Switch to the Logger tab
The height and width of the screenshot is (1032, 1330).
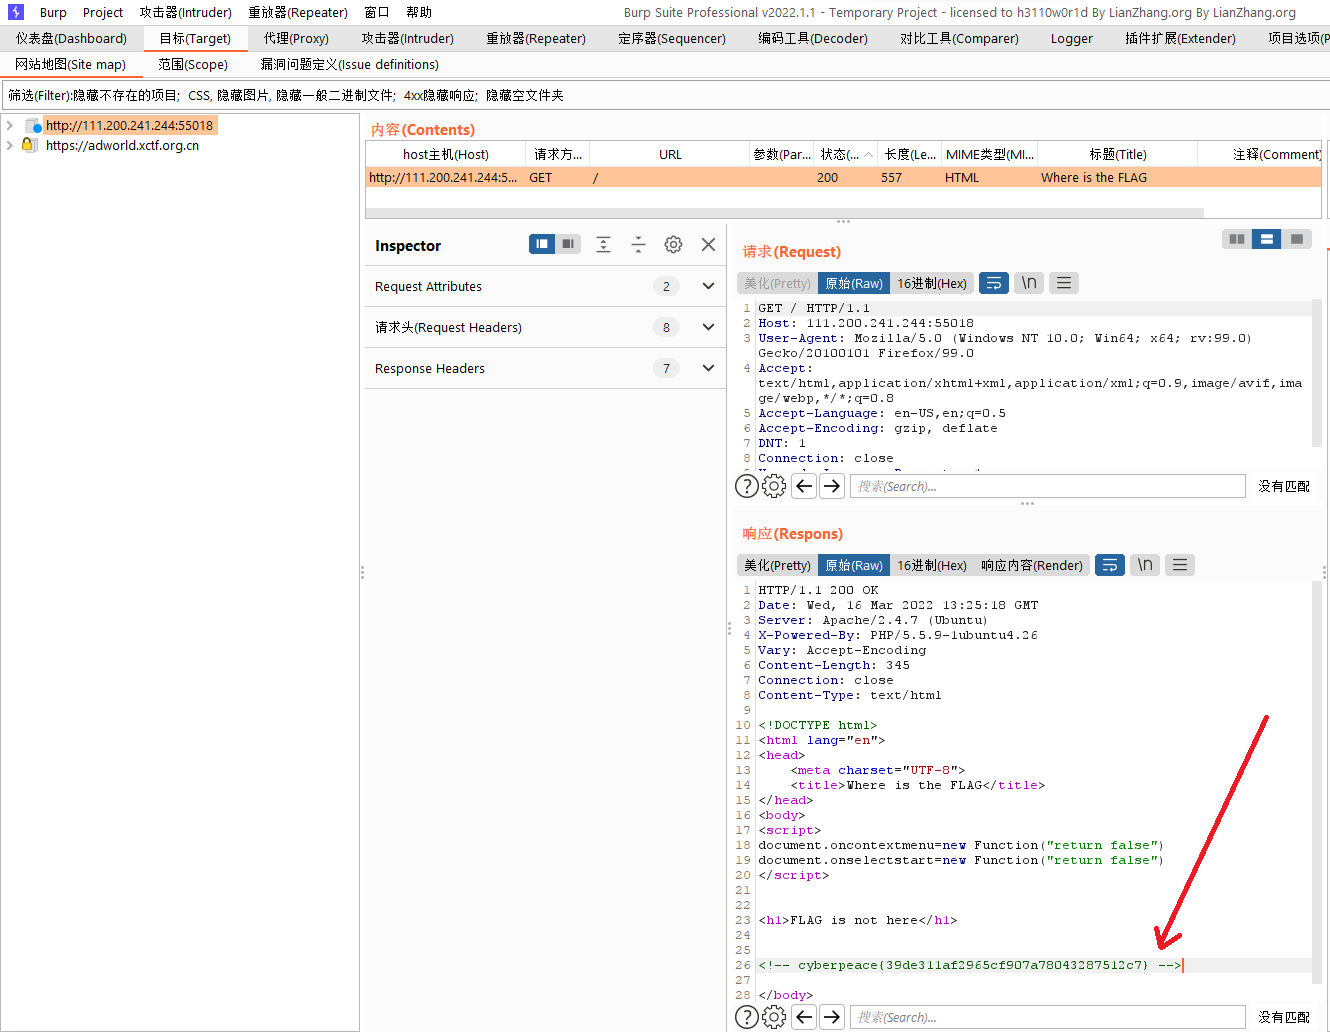tap(1072, 38)
